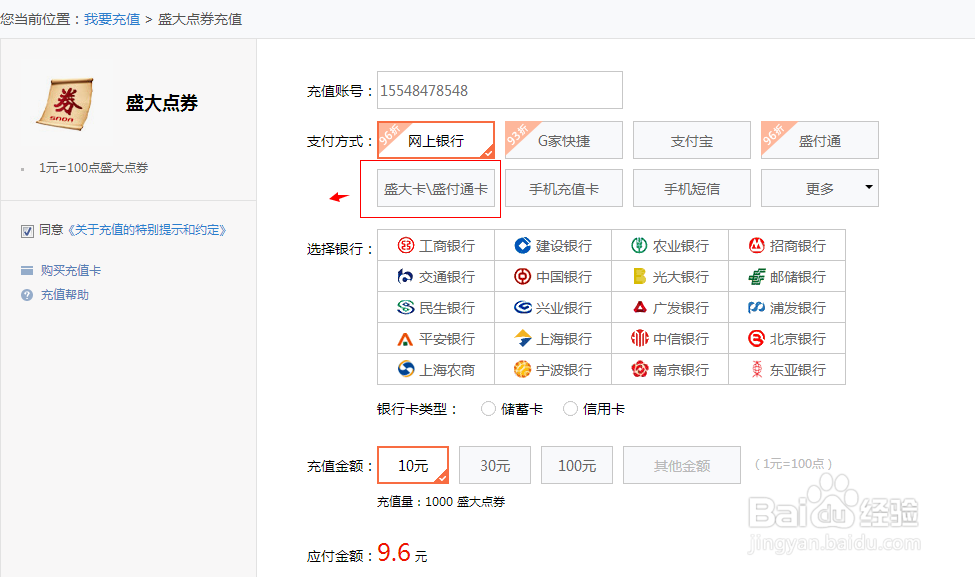The image size is (975, 577).
Task: Choose the 100元 recharge amount
Action: coord(577,465)
